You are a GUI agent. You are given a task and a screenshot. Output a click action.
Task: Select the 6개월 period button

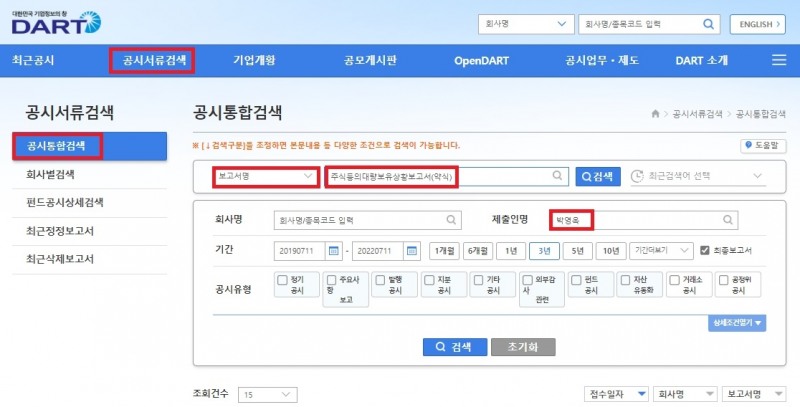click(x=478, y=250)
